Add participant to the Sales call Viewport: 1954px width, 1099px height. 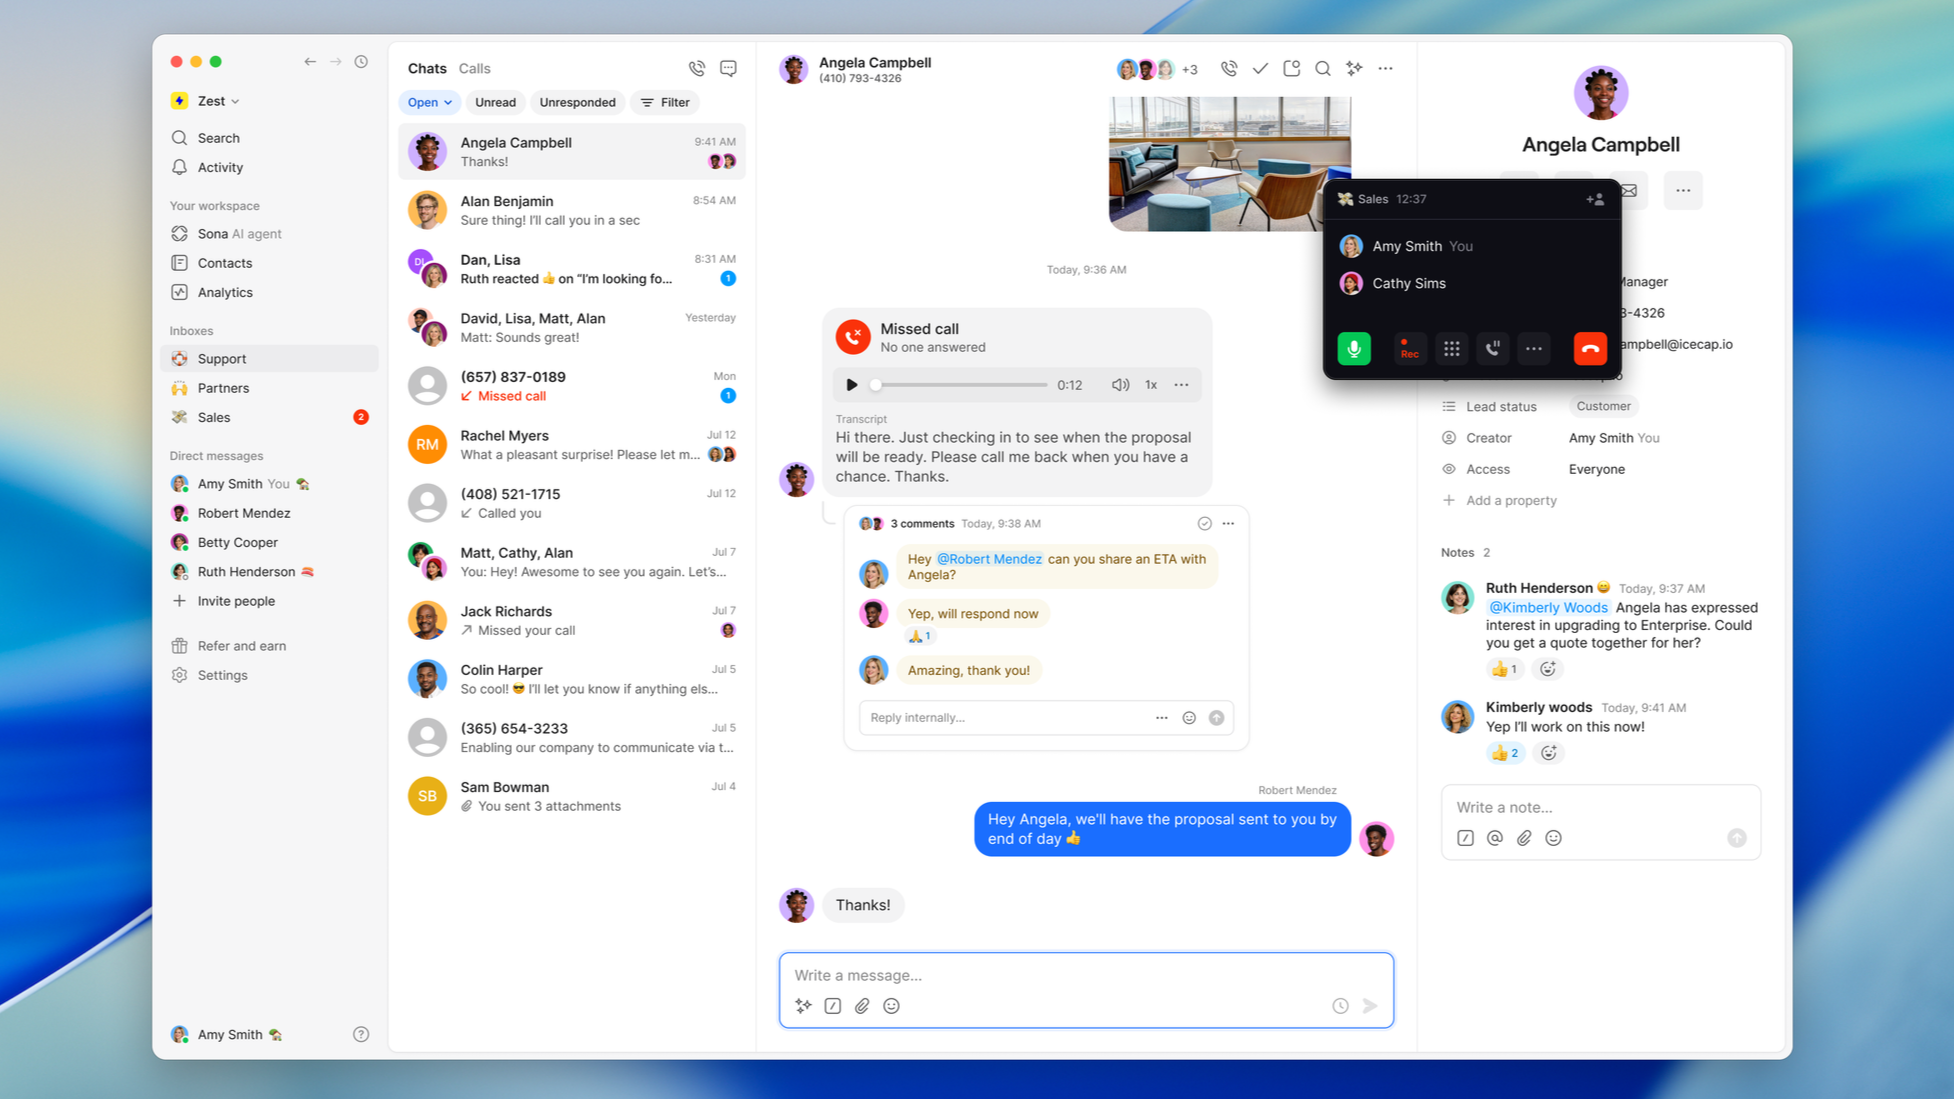coord(1594,199)
